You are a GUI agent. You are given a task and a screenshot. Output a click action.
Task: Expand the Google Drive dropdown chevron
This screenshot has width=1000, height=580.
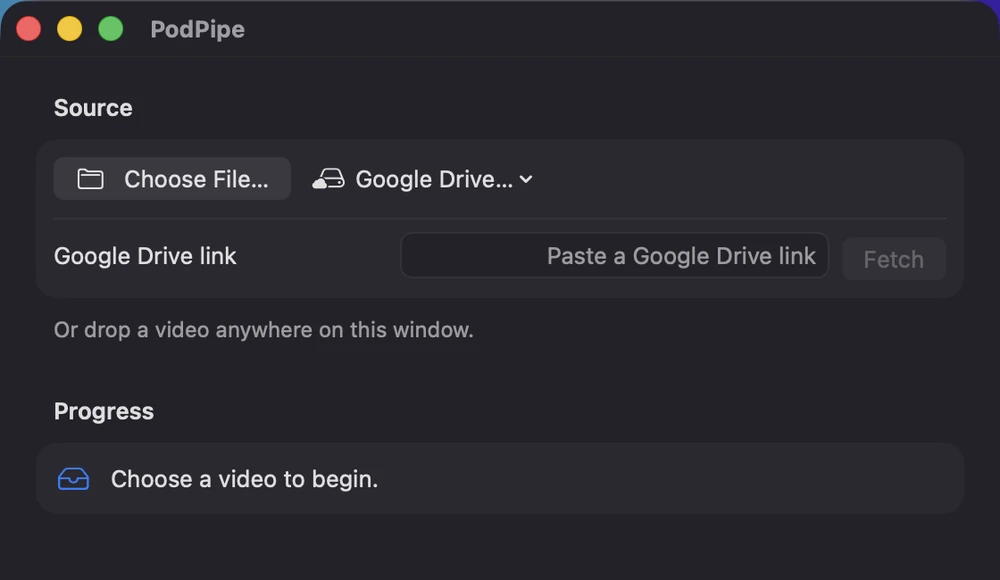(526, 180)
